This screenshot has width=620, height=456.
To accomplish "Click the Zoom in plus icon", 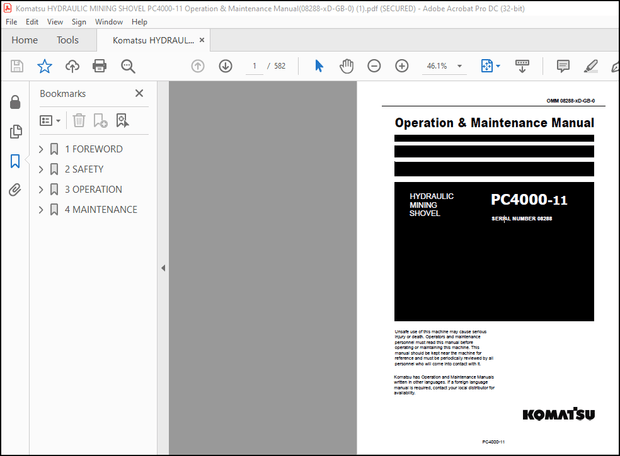I will click(402, 66).
